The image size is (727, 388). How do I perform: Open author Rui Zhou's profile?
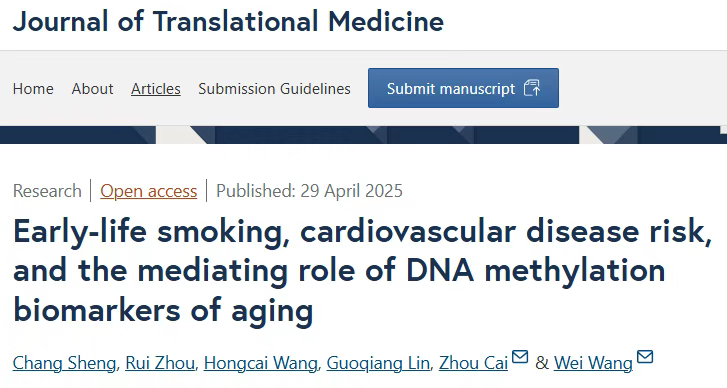point(160,363)
